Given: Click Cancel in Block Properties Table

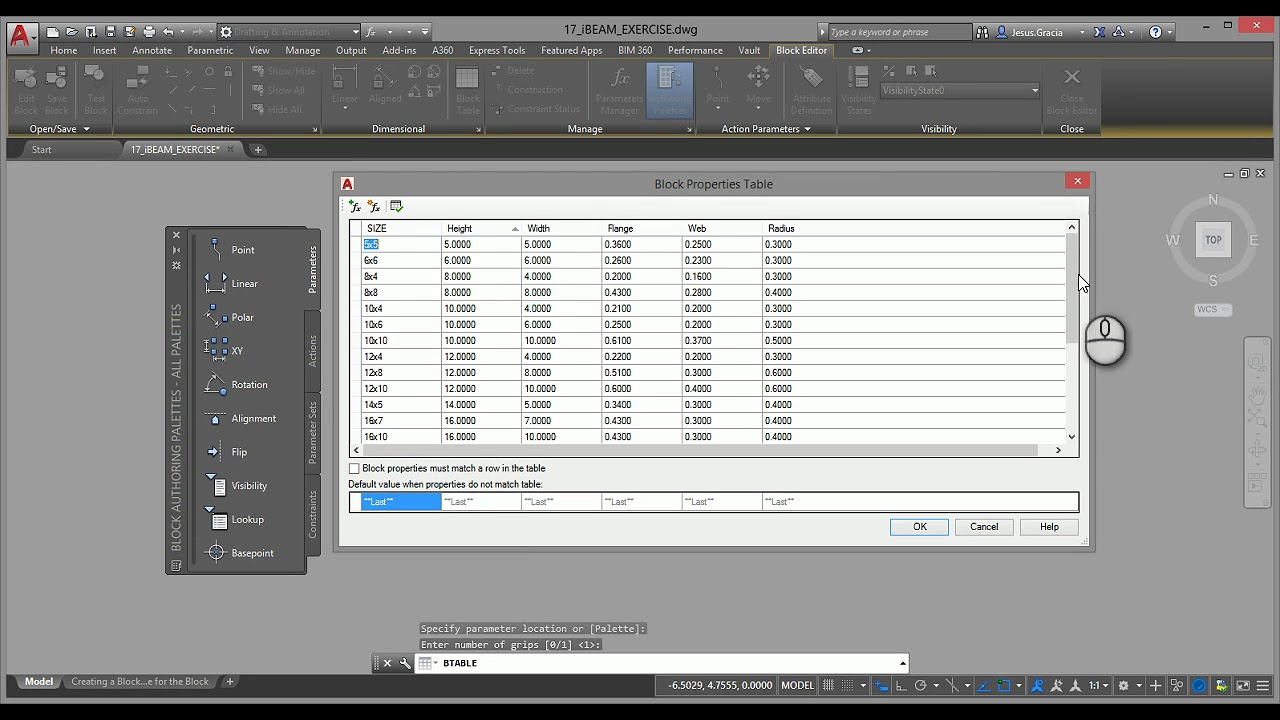Looking at the screenshot, I should (984, 527).
